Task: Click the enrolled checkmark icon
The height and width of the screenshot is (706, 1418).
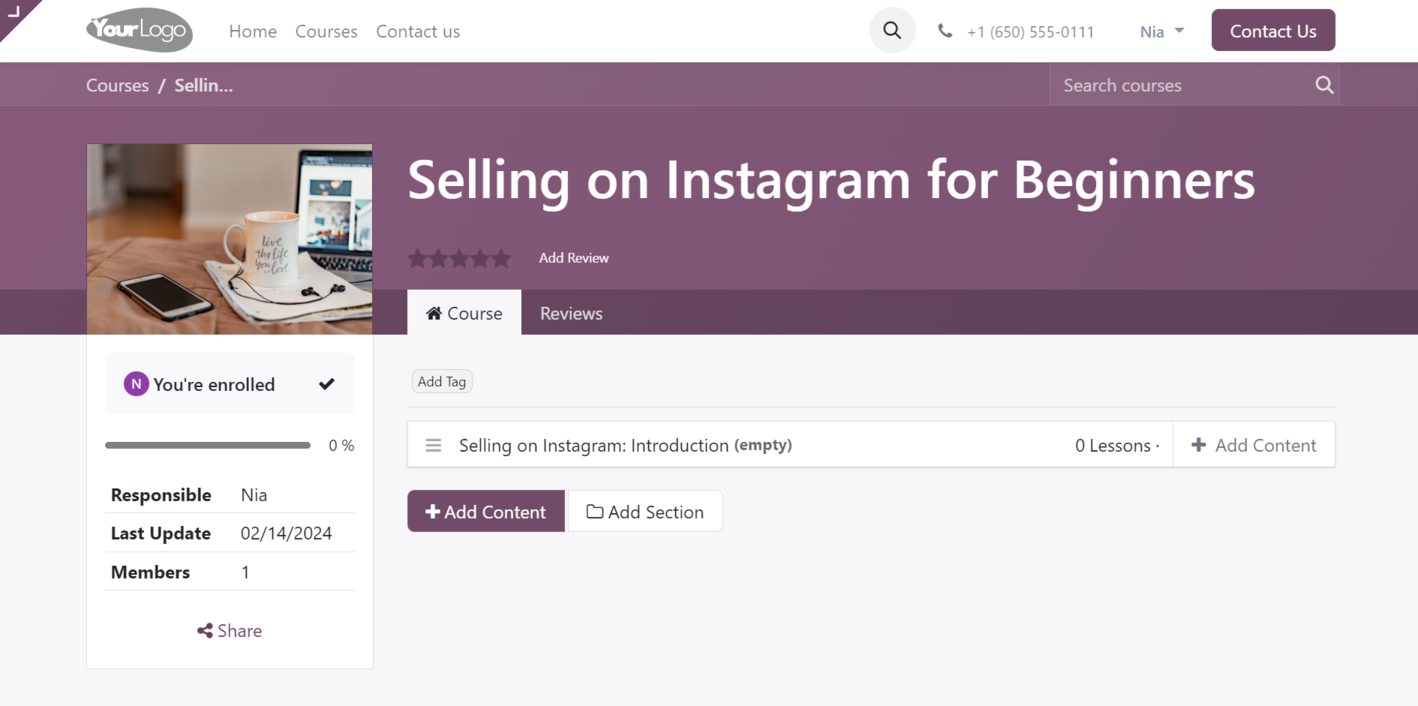Action: pos(327,384)
